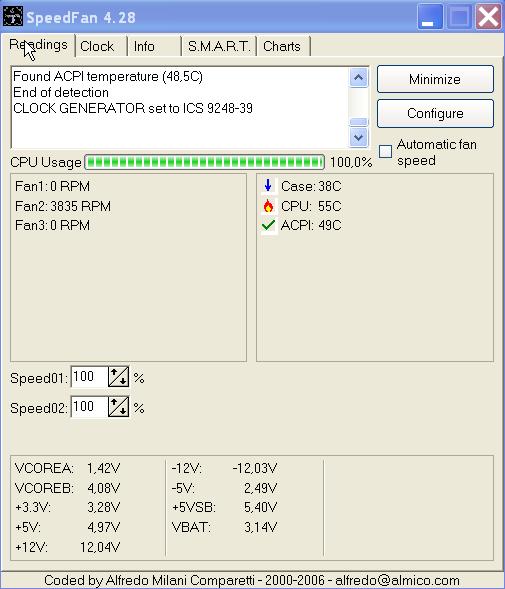The image size is (505, 589).
Task: Click the CPU Usage progress bar
Action: [x=204, y=162]
